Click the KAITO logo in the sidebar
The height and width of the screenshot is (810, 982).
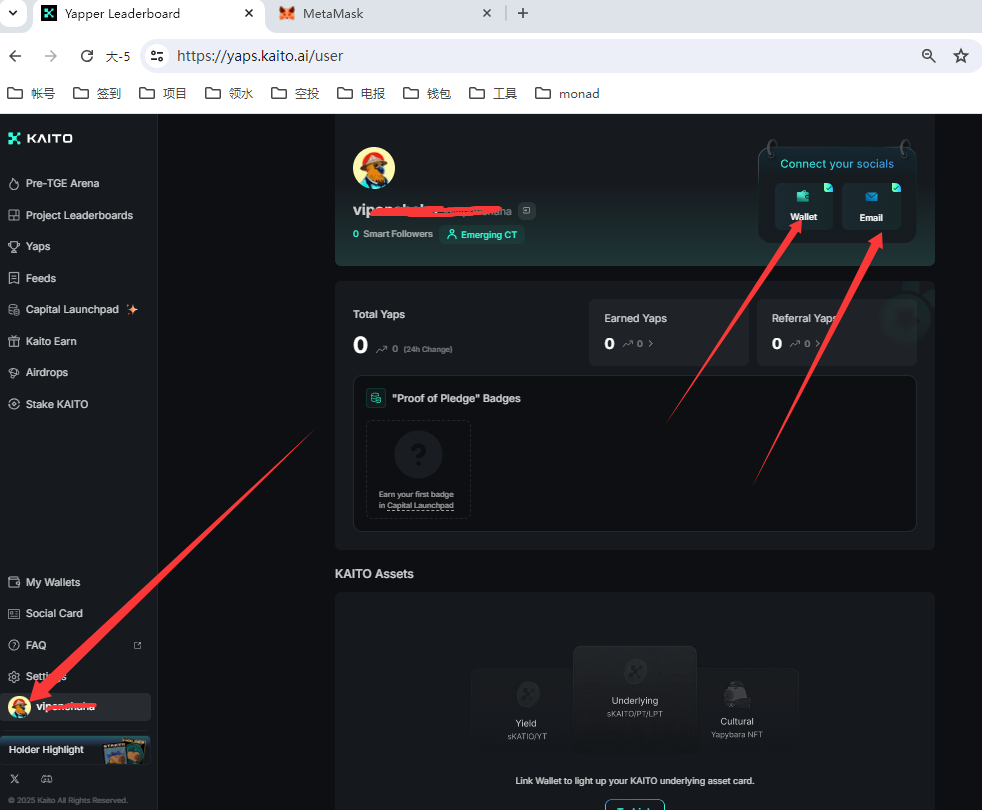(40, 138)
